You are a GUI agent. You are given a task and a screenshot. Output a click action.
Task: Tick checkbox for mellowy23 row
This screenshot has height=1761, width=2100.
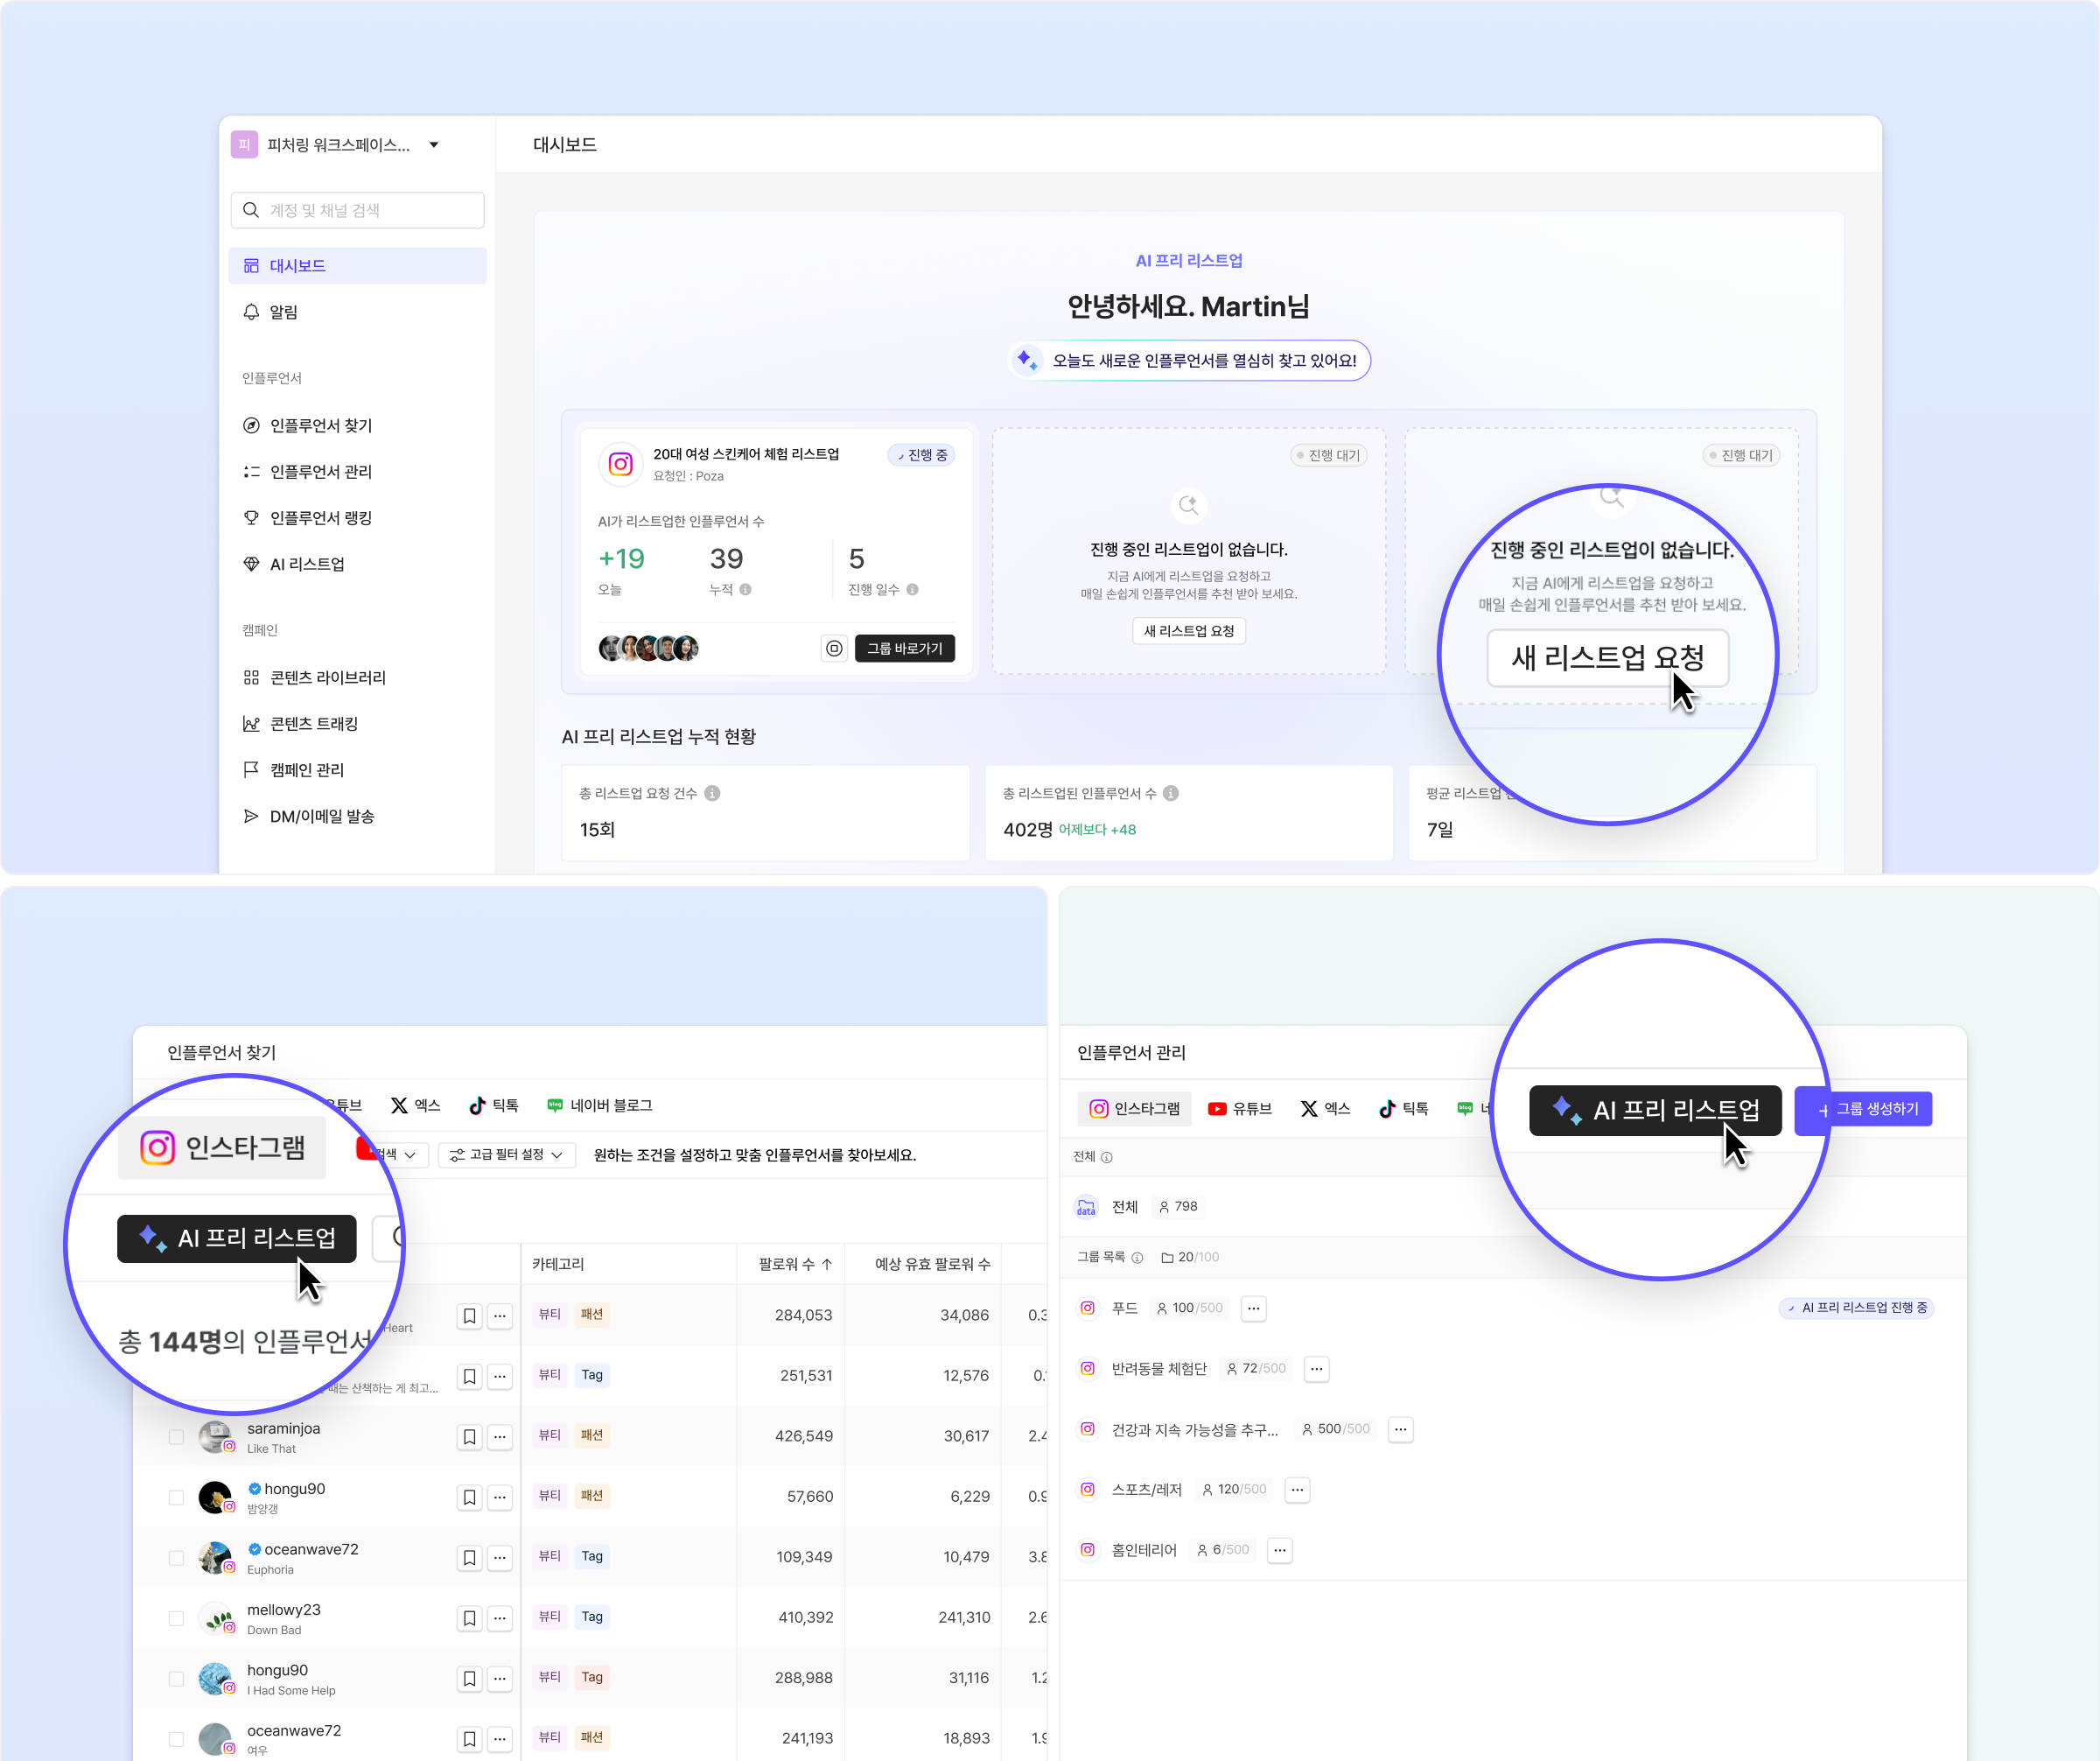tap(176, 1618)
